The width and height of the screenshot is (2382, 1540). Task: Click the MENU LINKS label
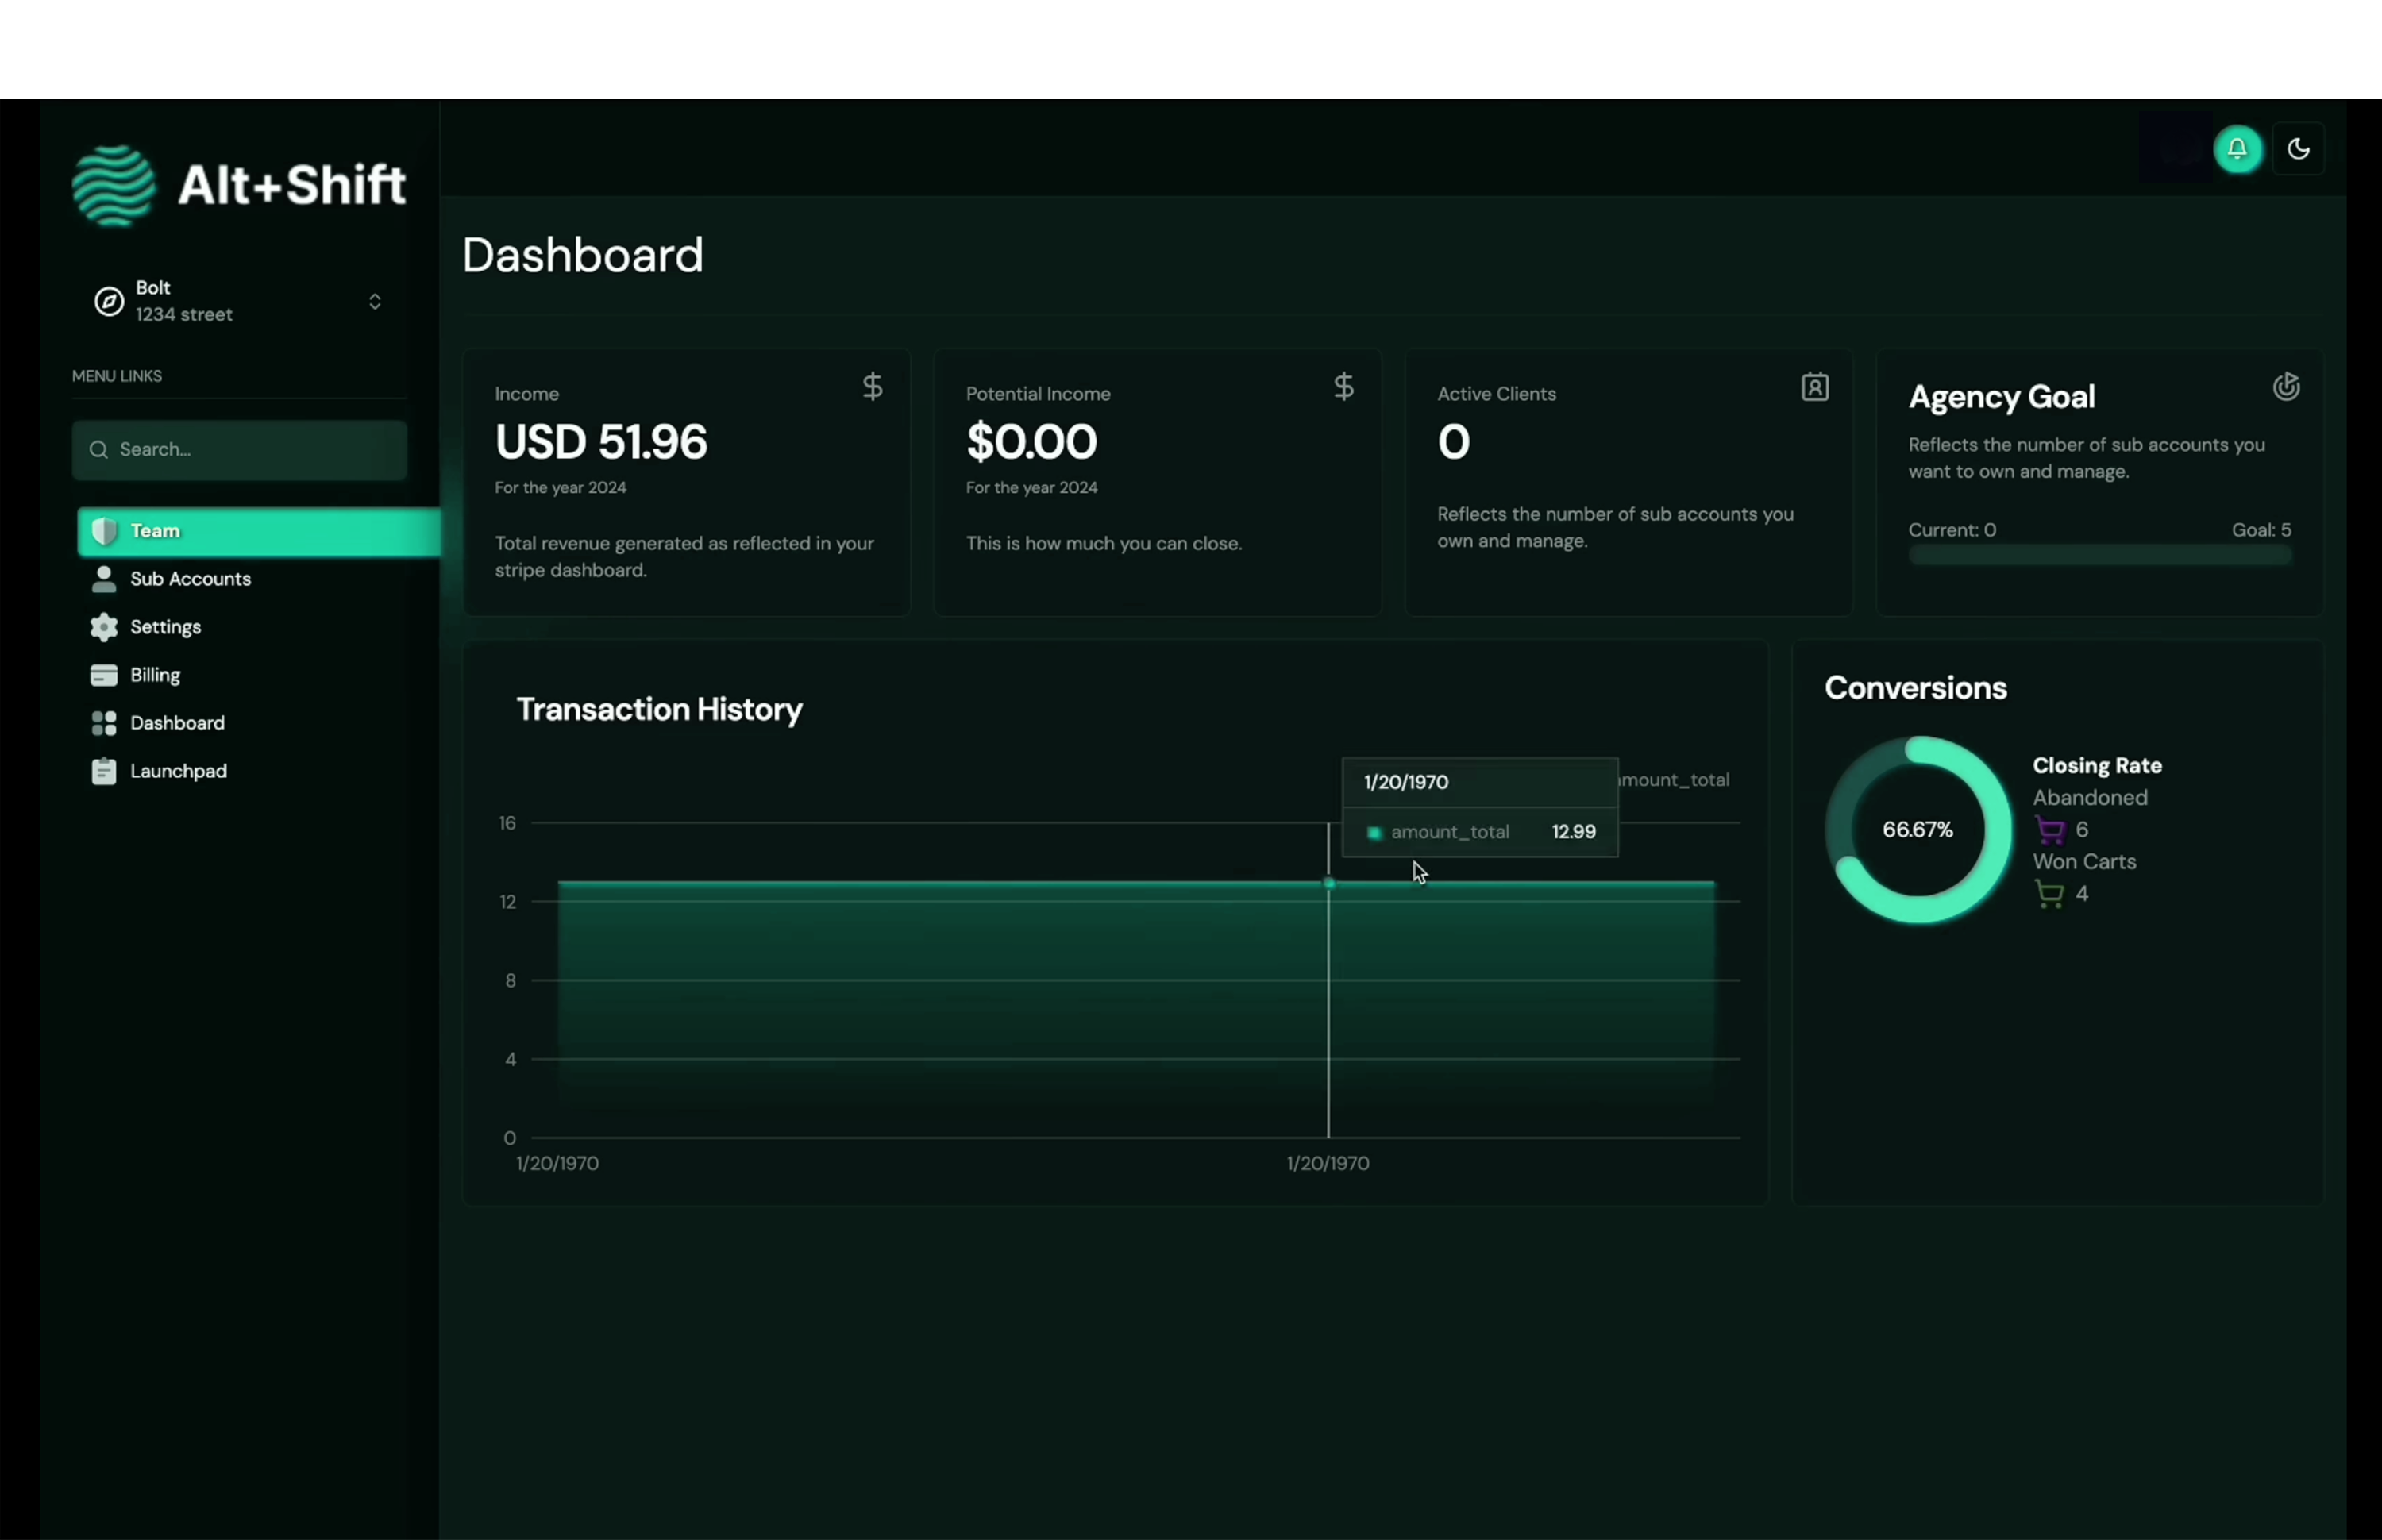[x=117, y=376]
